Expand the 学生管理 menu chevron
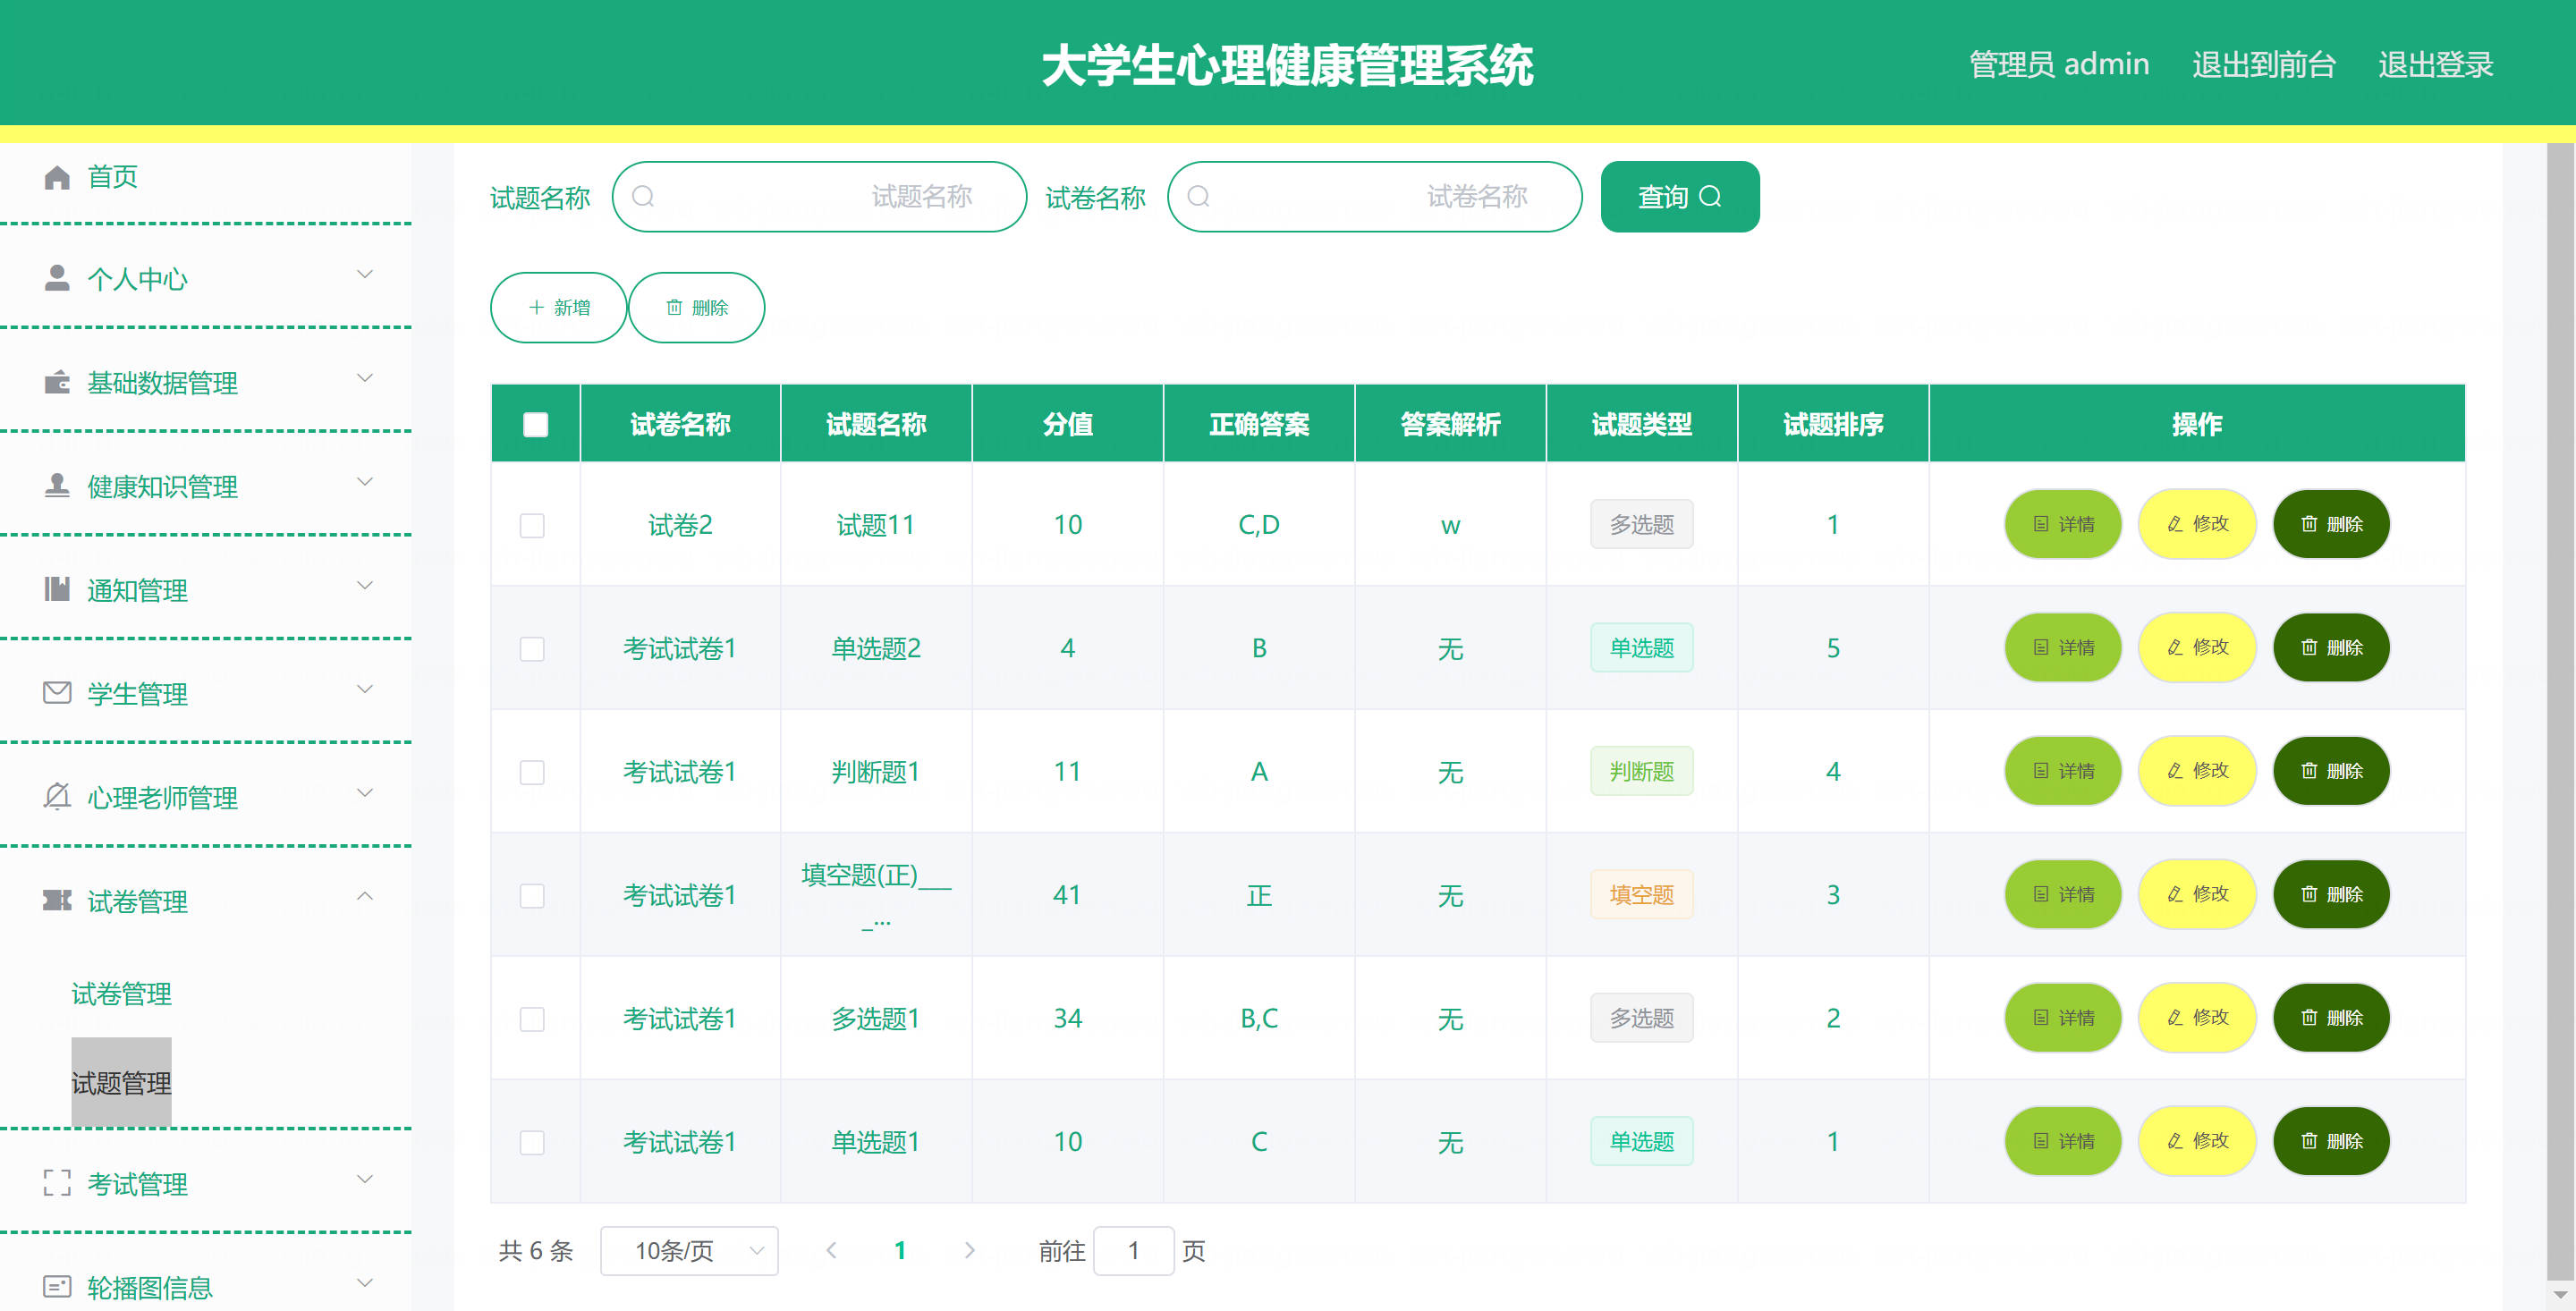This screenshot has height=1311, width=2576. (365, 689)
